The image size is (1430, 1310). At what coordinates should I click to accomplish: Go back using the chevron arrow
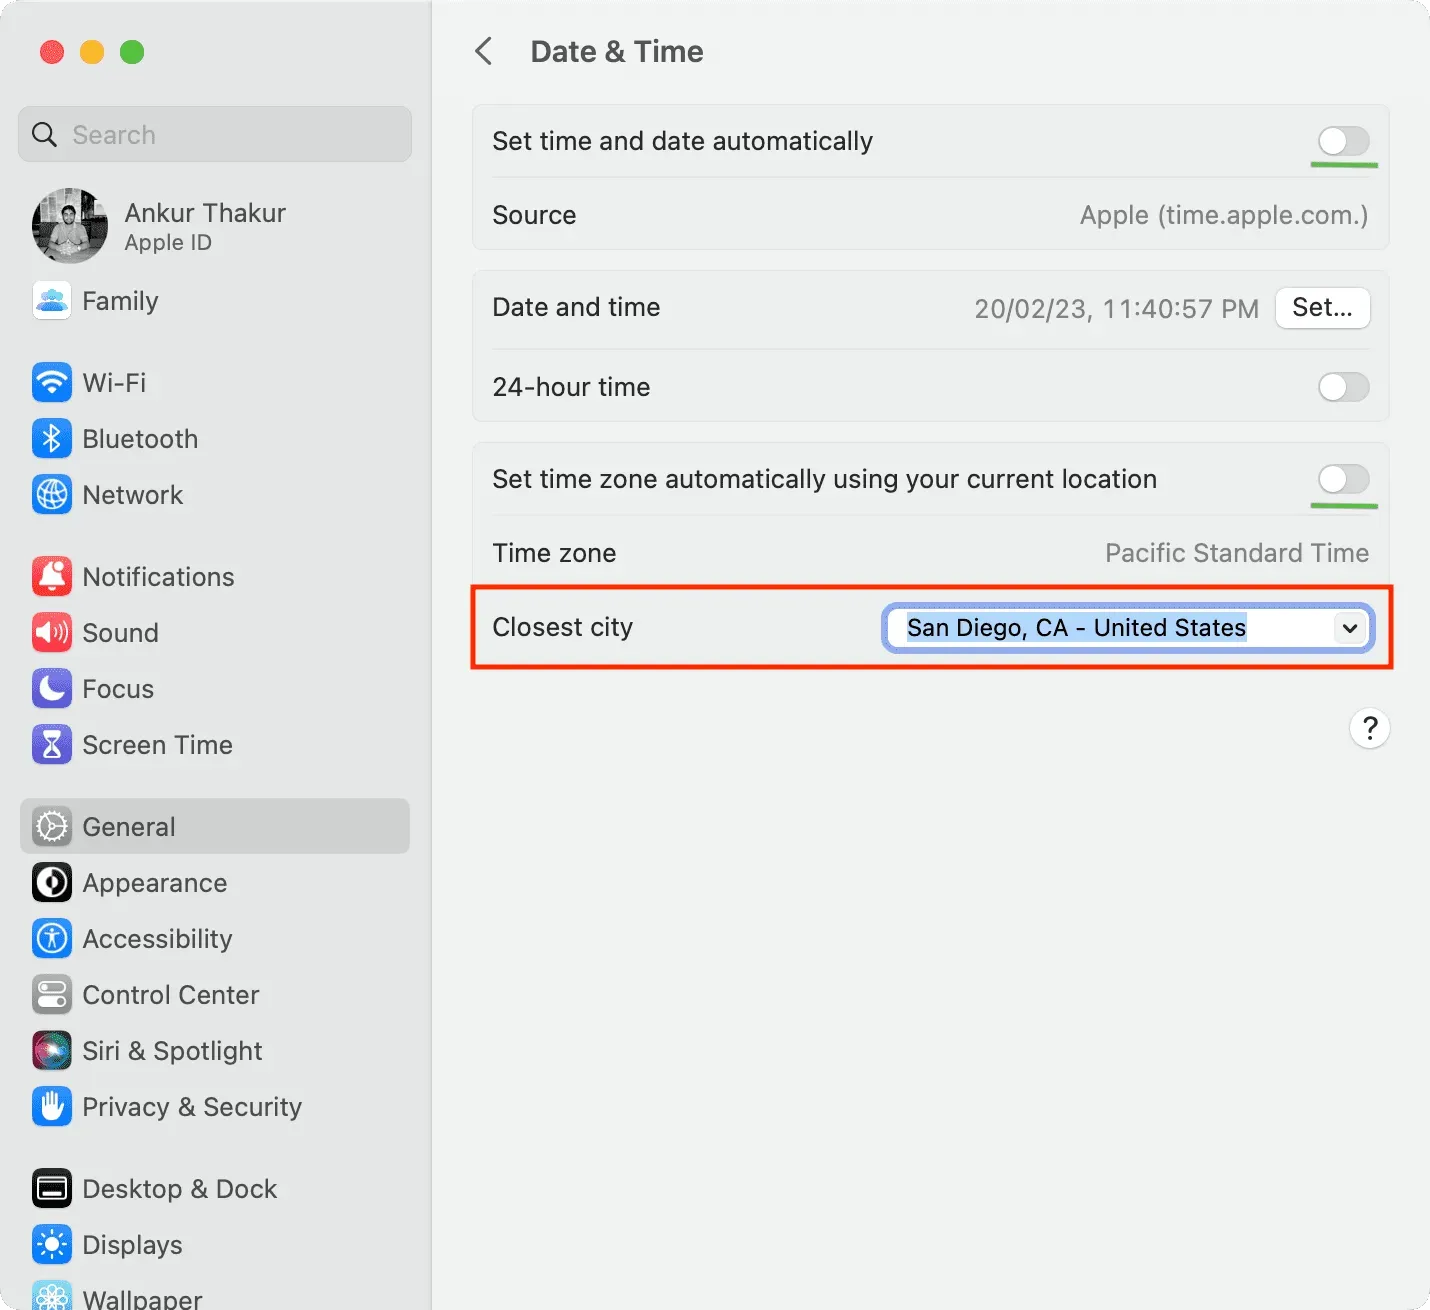(485, 52)
